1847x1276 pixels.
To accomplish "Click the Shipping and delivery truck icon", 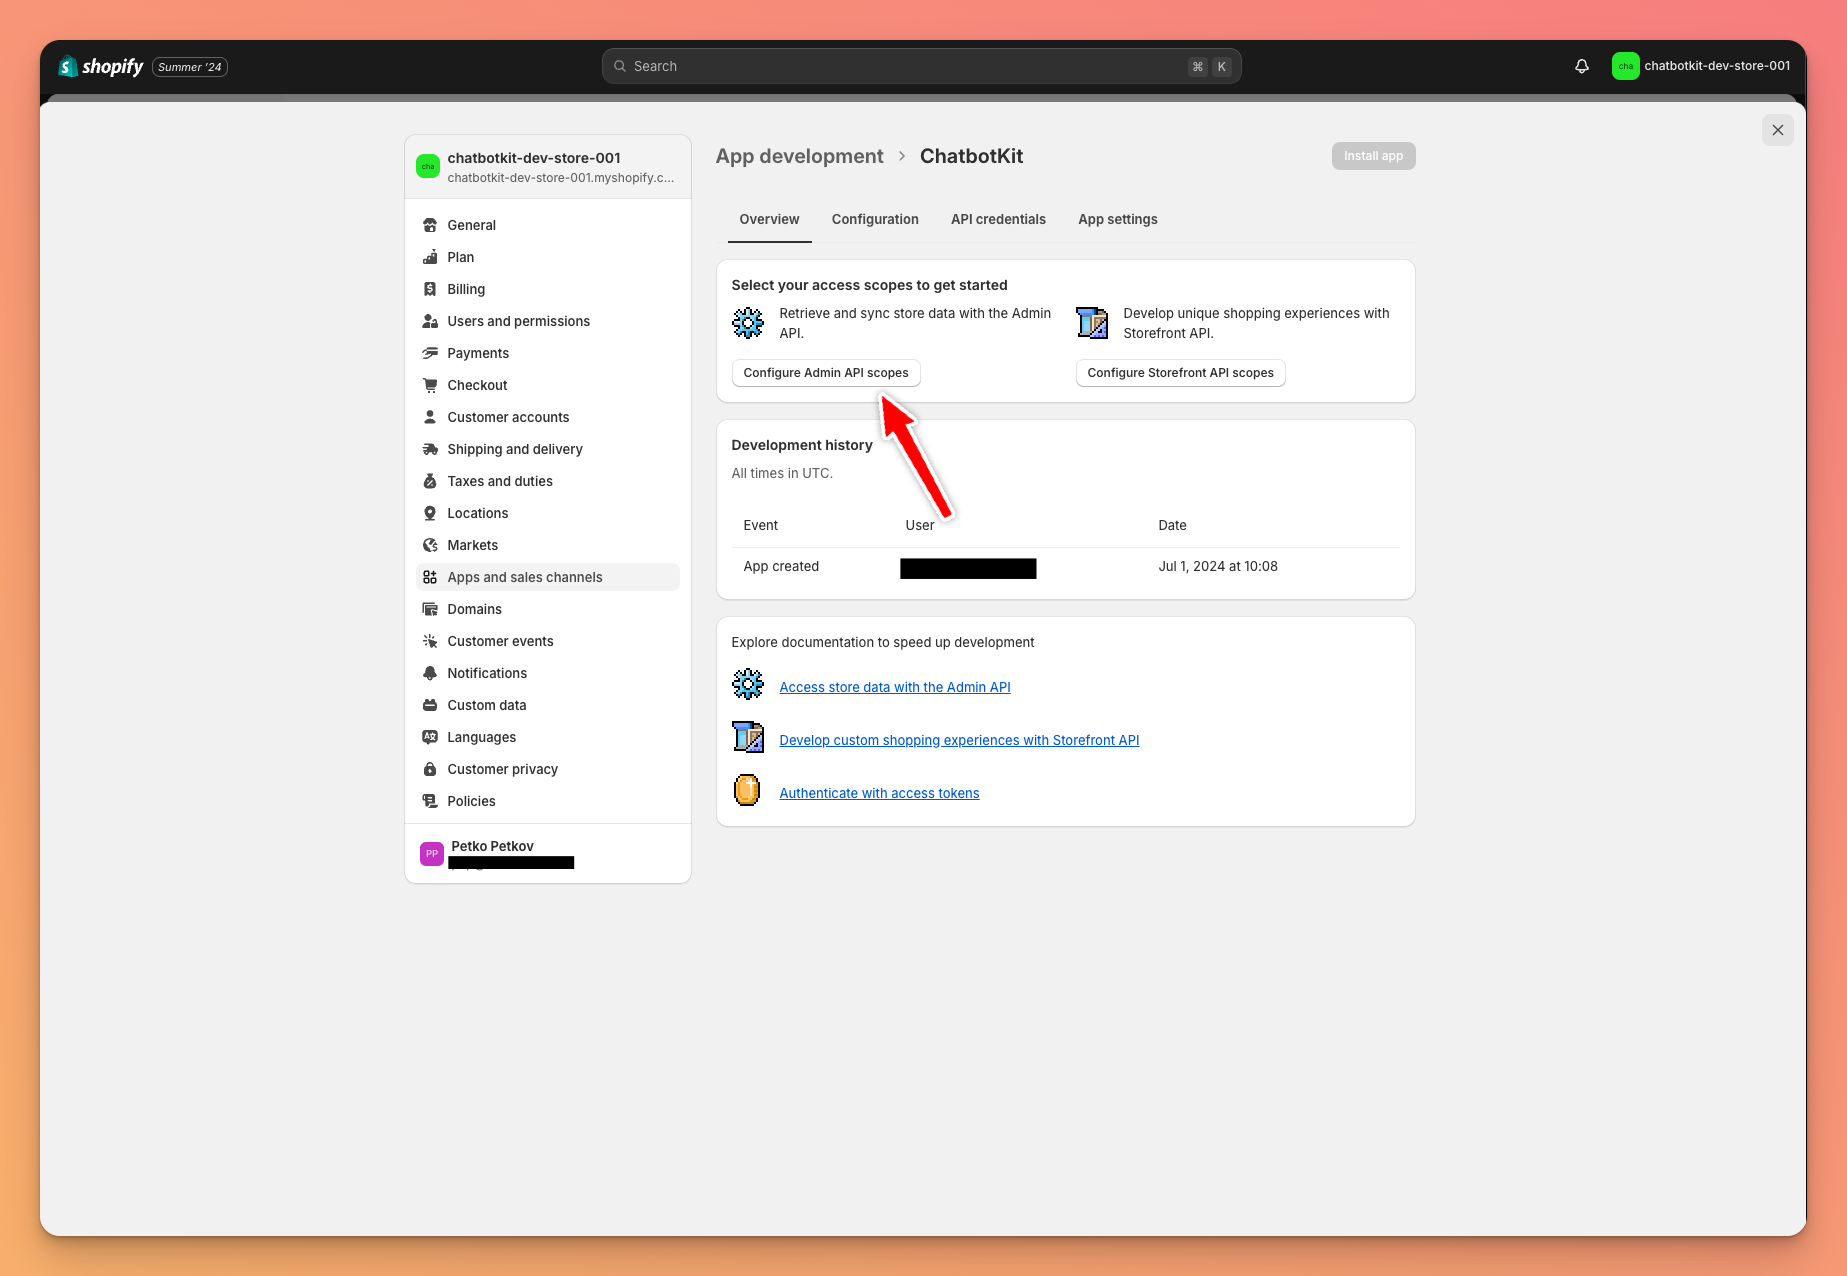I will tap(430, 449).
